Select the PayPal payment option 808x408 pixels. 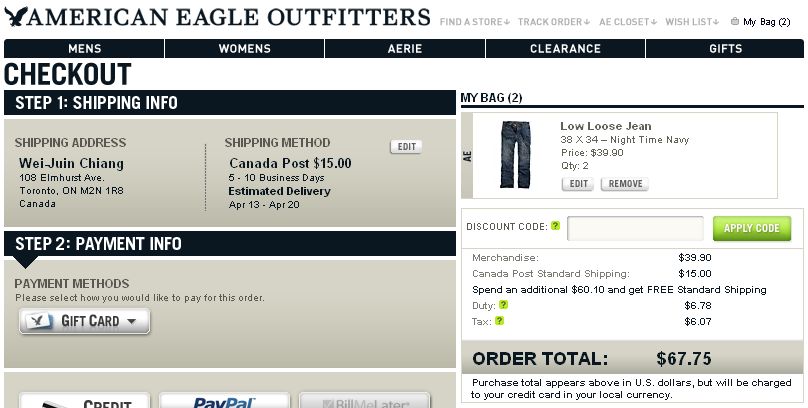coord(224,400)
